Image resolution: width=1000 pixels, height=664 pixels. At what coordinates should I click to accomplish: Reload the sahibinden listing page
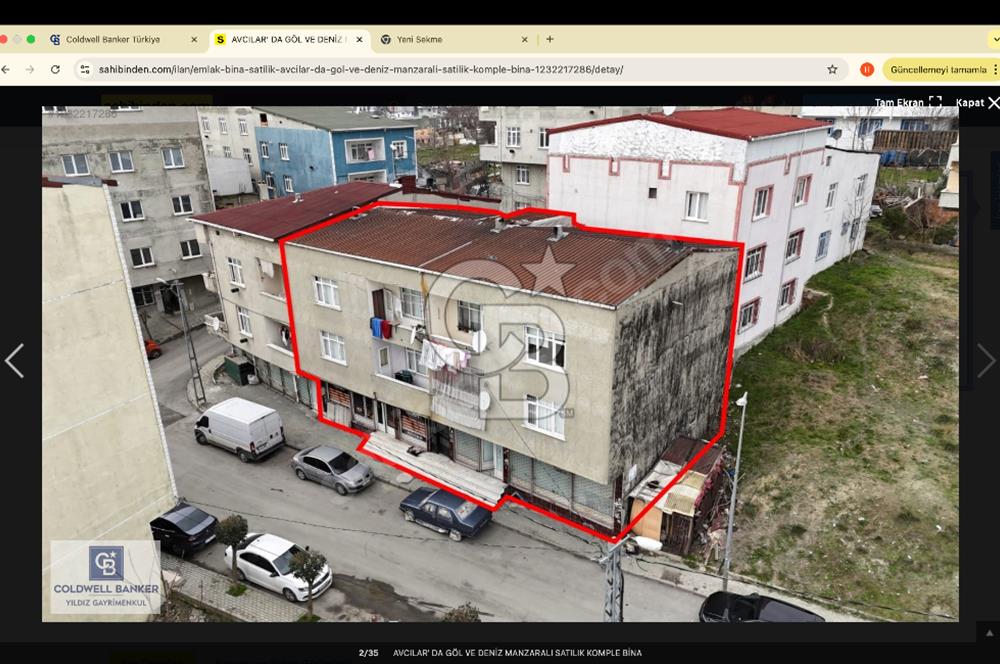point(55,70)
